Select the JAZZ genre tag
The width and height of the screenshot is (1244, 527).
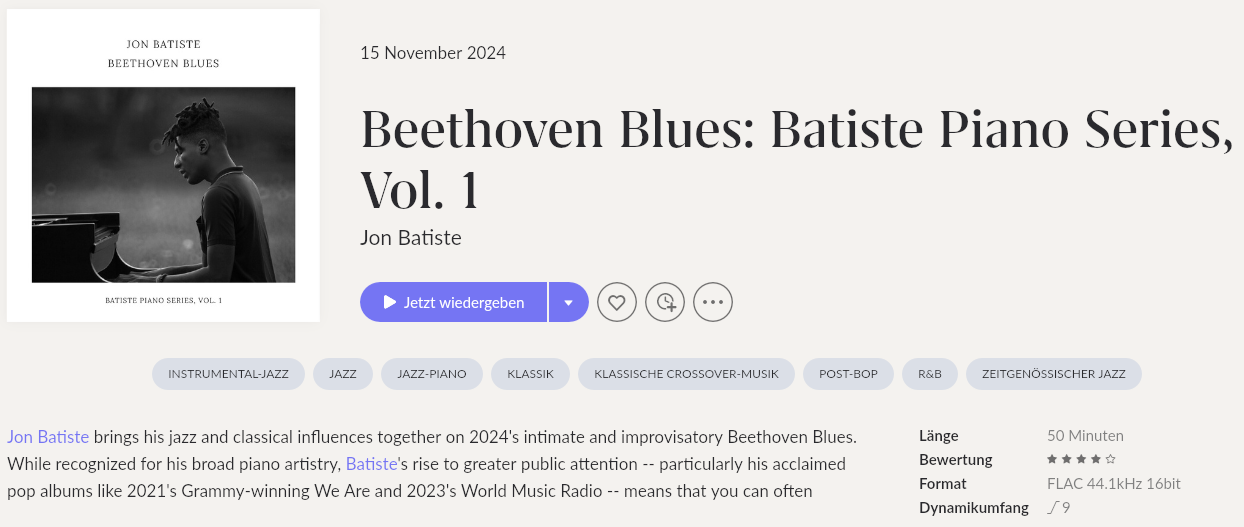[x=343, y=374]
